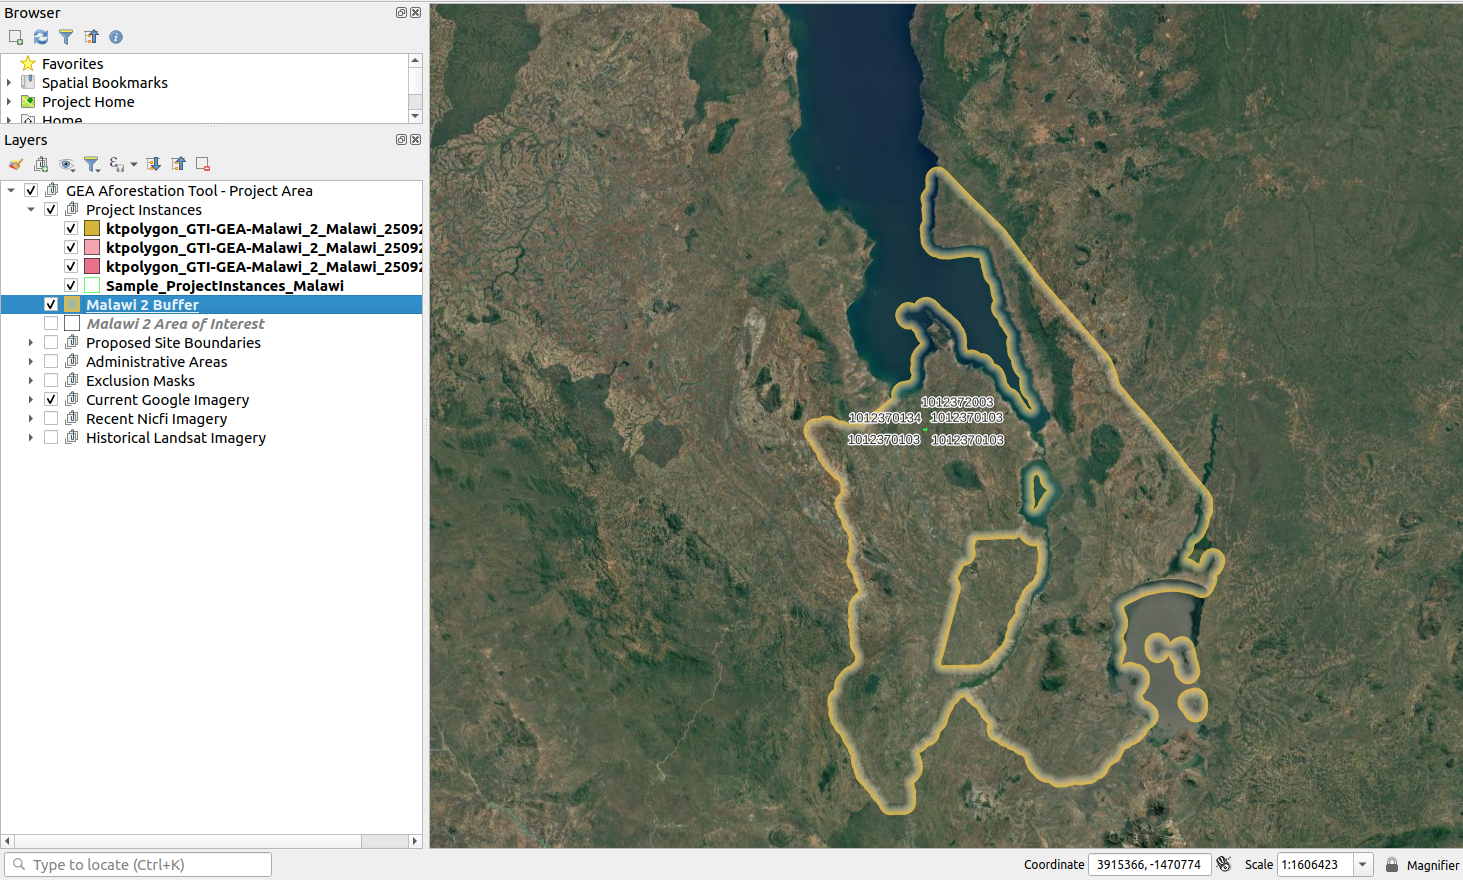
Task: Click Expand All icon in Layers toolbar
Action: click(x=153, y=164)
